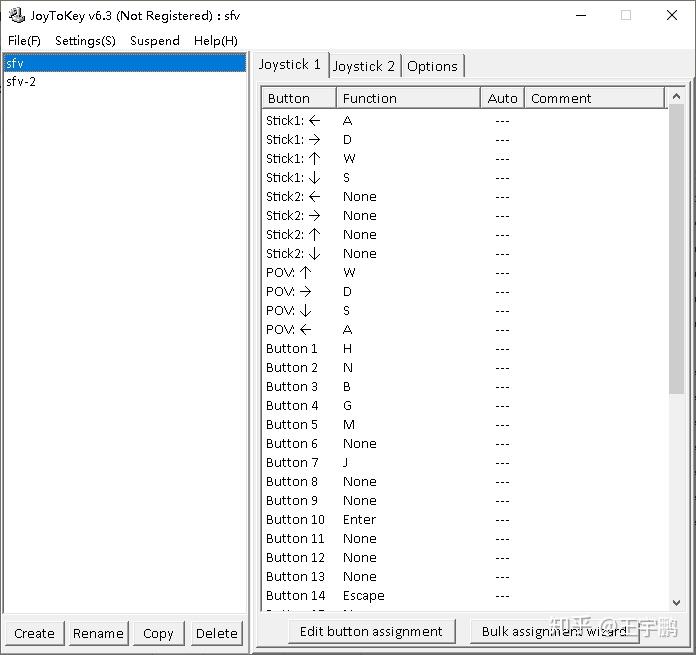Select the Button 3 row

tap(465, 387)
